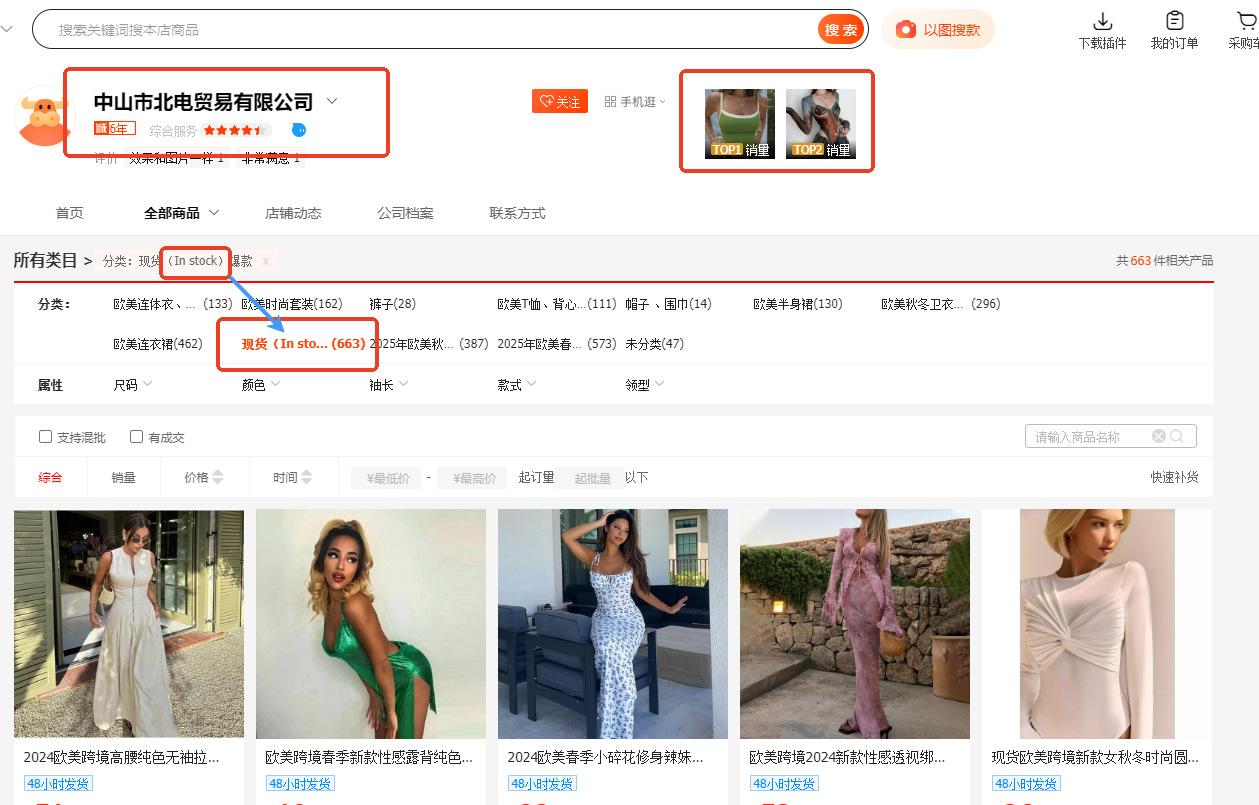Click the mobile browse grid icon

tap(611, 102)
